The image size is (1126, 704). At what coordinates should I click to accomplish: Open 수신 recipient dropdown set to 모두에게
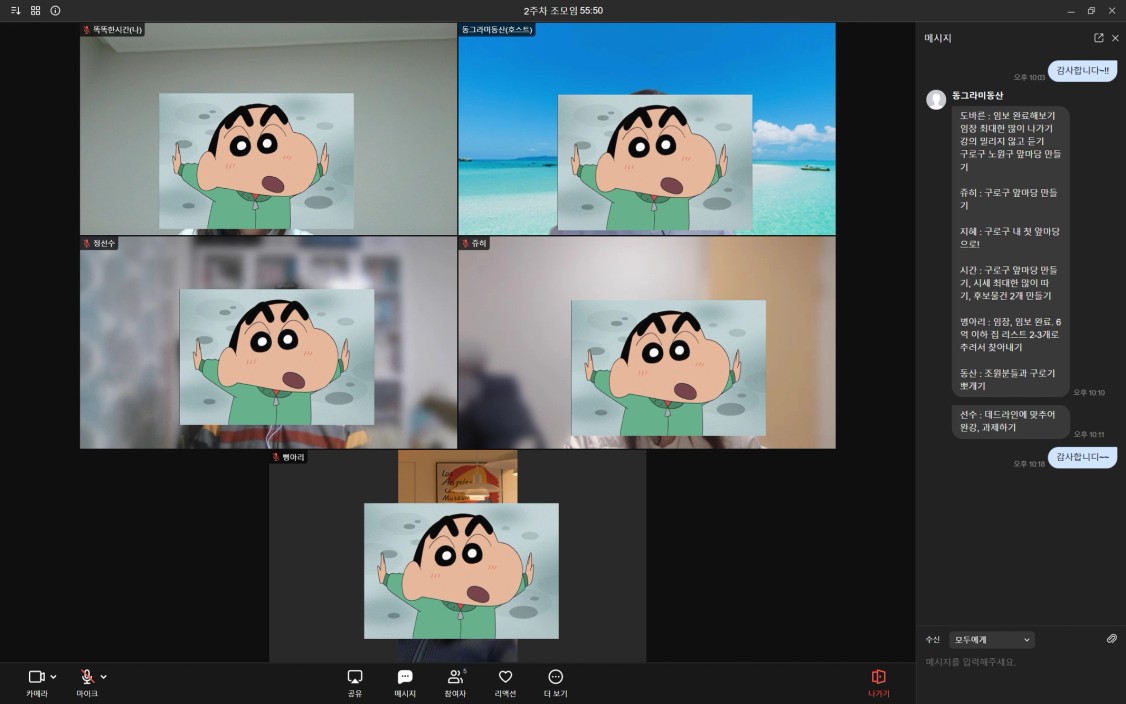992,639
